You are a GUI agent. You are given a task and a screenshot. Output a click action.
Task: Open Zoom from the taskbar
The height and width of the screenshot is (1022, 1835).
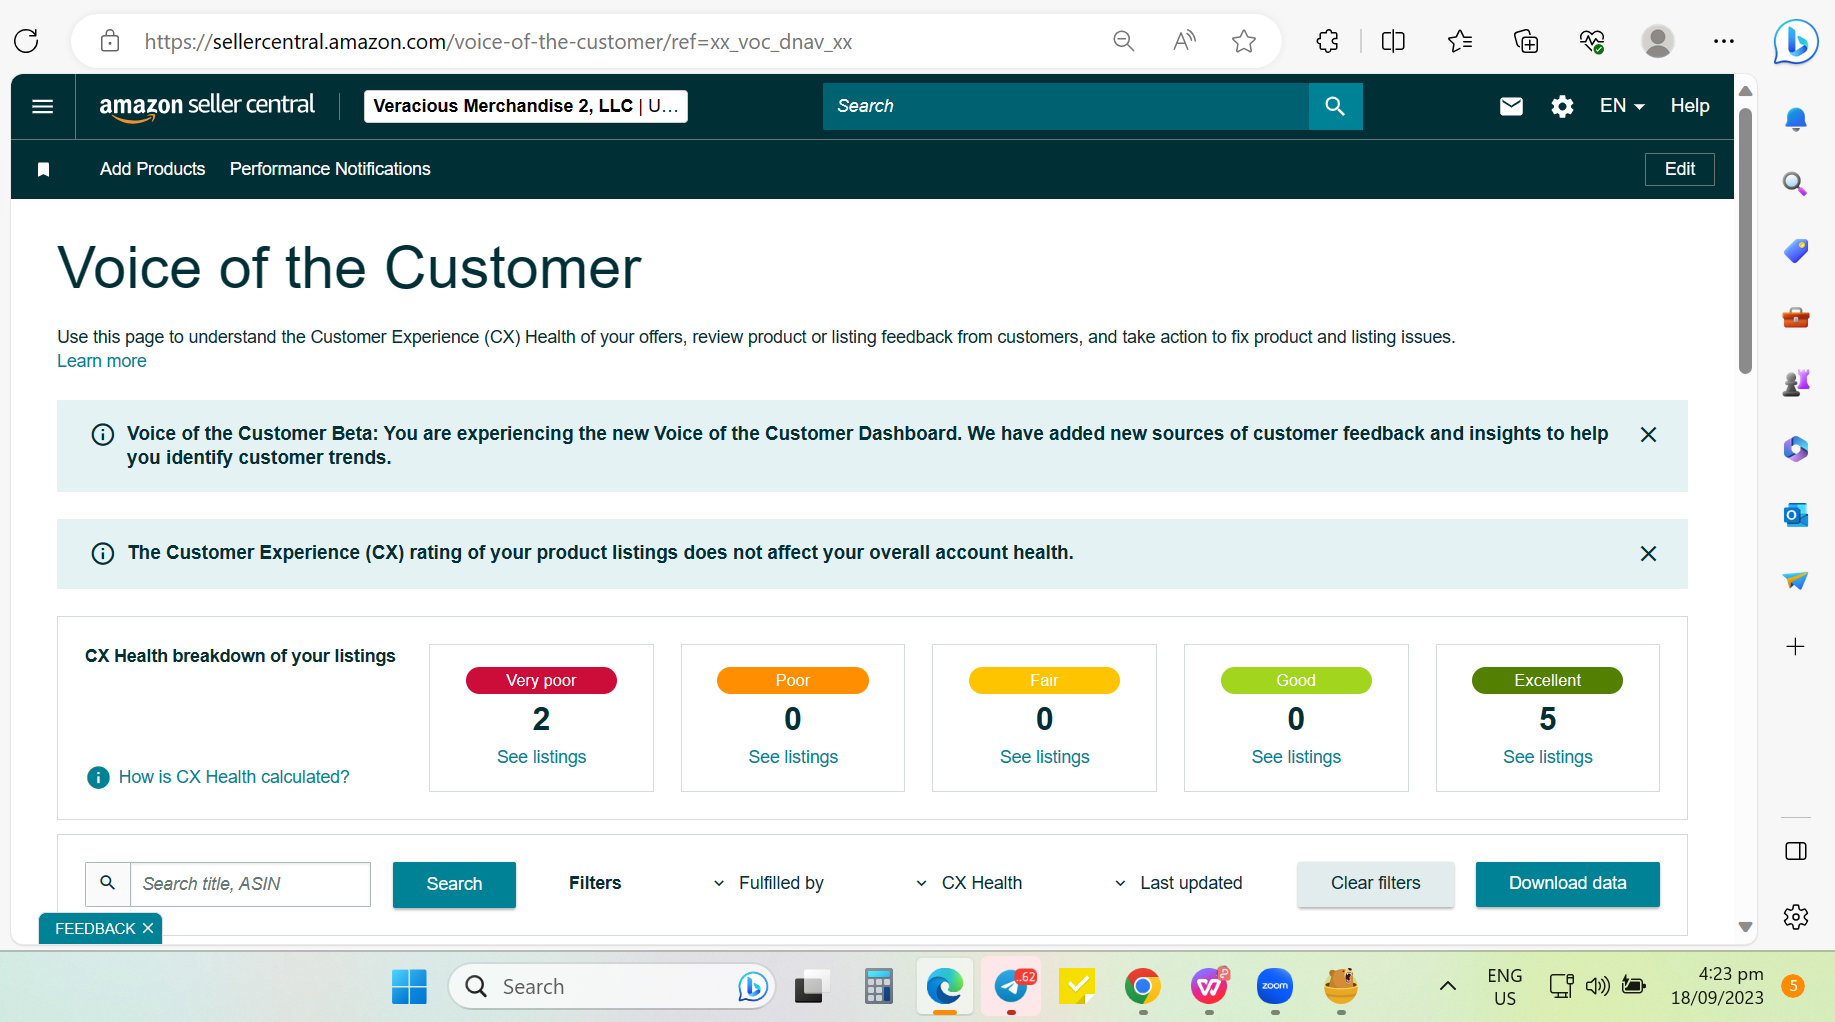1275,987
